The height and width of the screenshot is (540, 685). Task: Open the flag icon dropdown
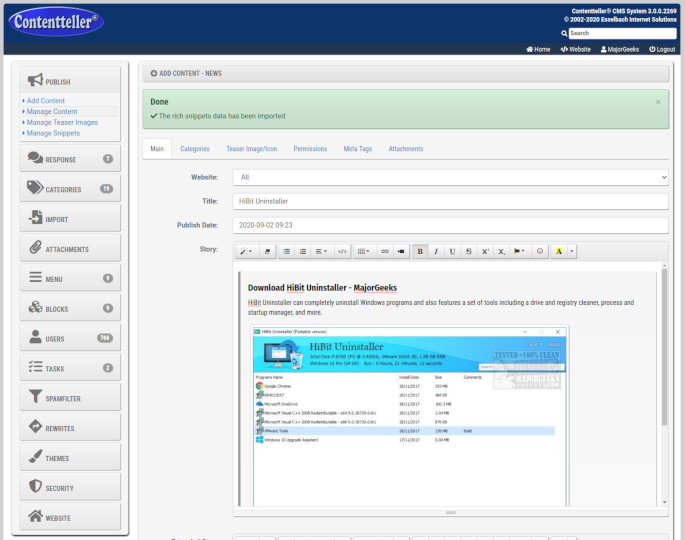pos(519,251)
